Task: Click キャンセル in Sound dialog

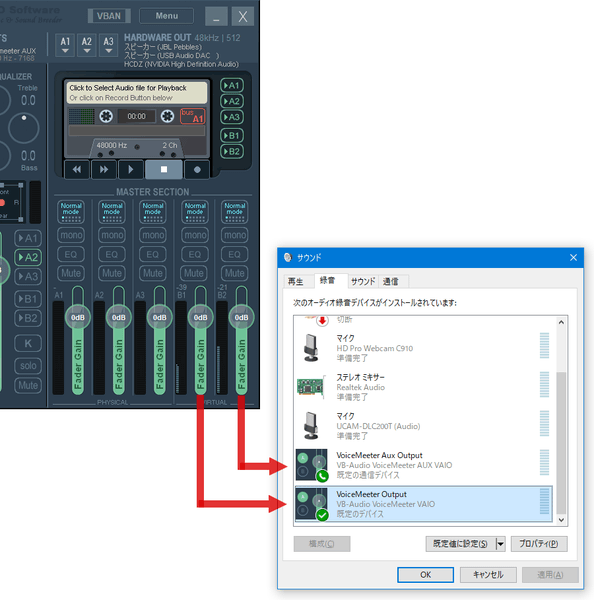Action: pyautogui.click(x=488, y=575)
